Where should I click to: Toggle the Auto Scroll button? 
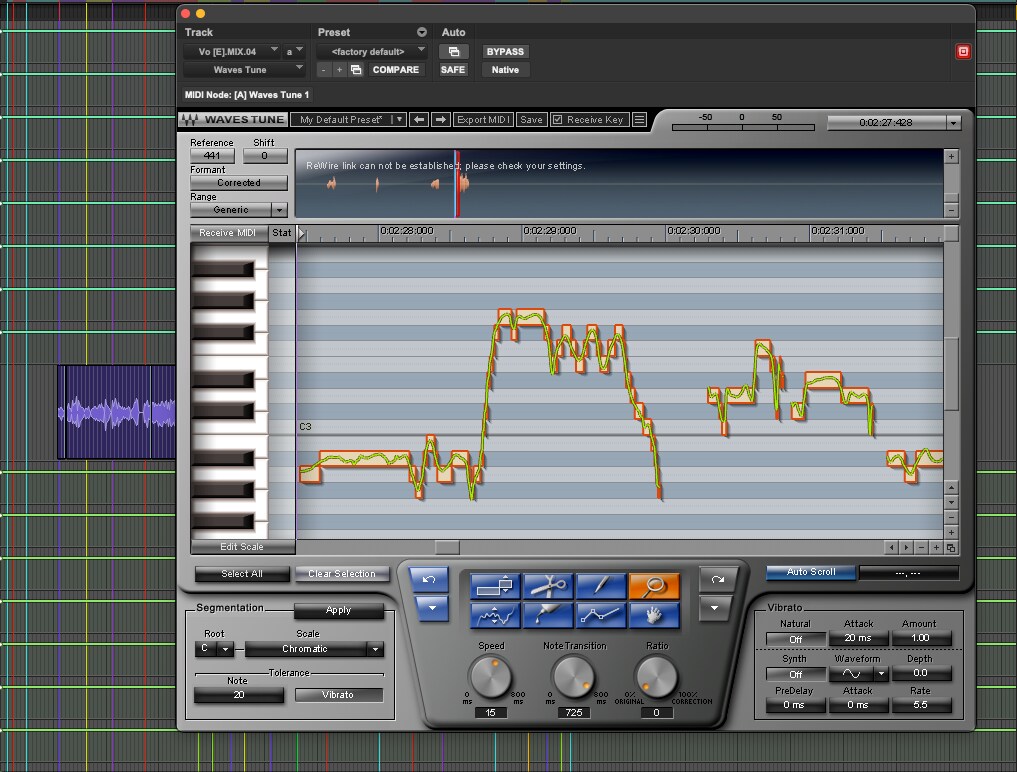pyautogui.click(x=811, y=572)
